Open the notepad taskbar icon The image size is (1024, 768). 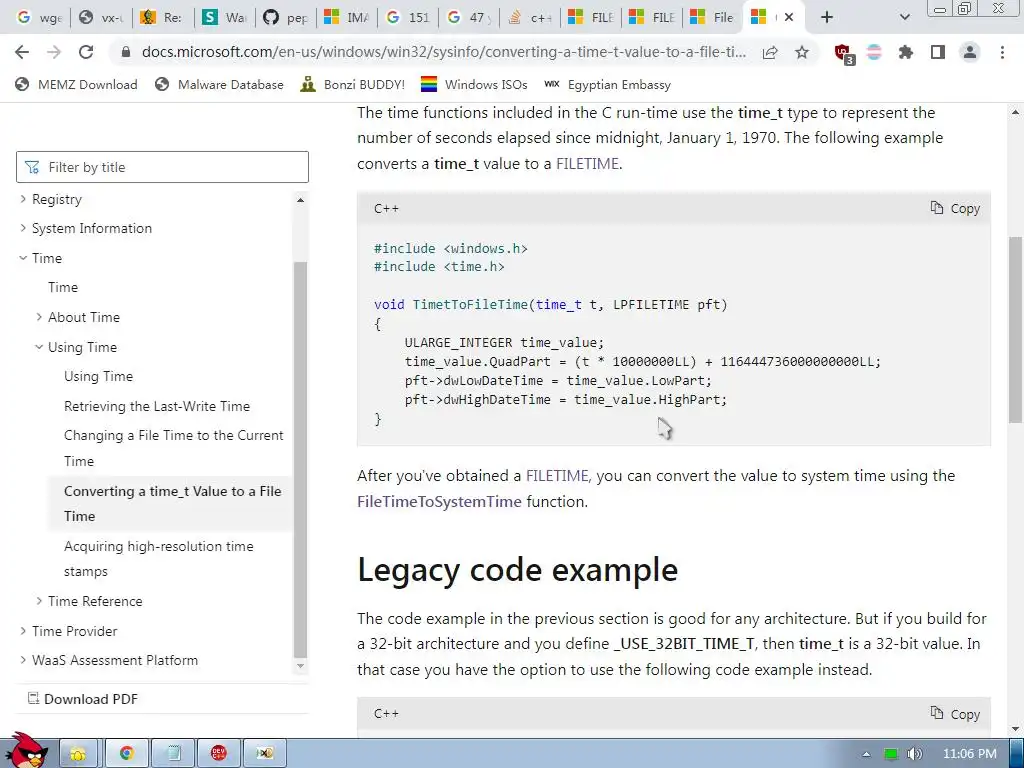174,754
